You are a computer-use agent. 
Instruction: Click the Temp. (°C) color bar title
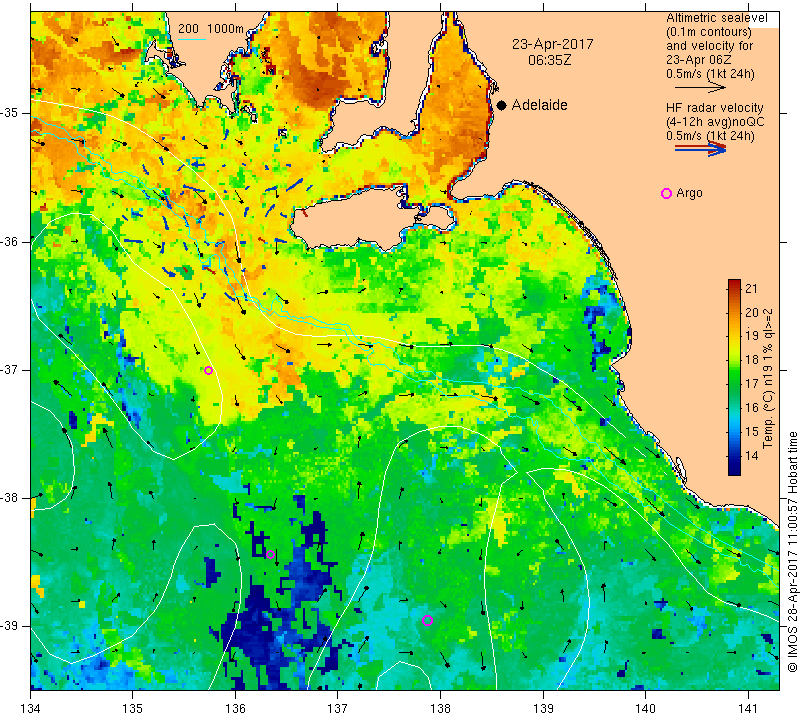pos(768,378)
